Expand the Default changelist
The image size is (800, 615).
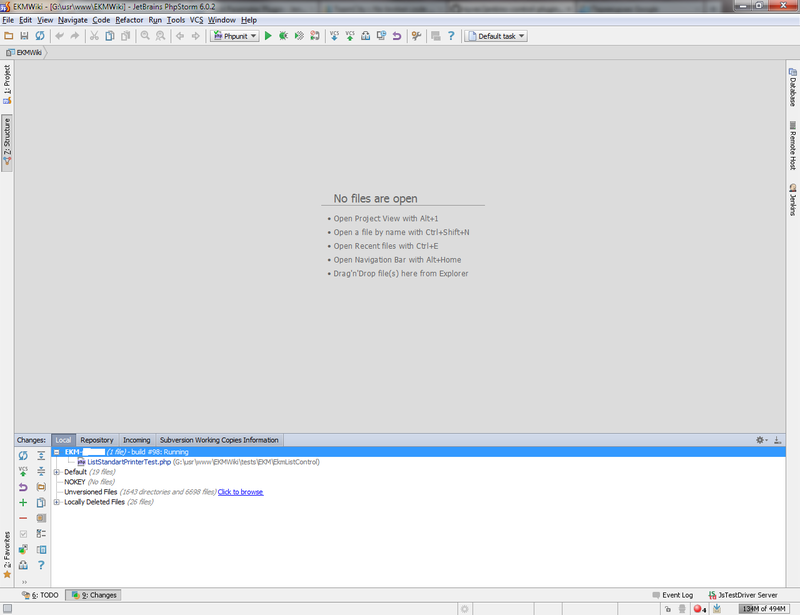[57, 472]
